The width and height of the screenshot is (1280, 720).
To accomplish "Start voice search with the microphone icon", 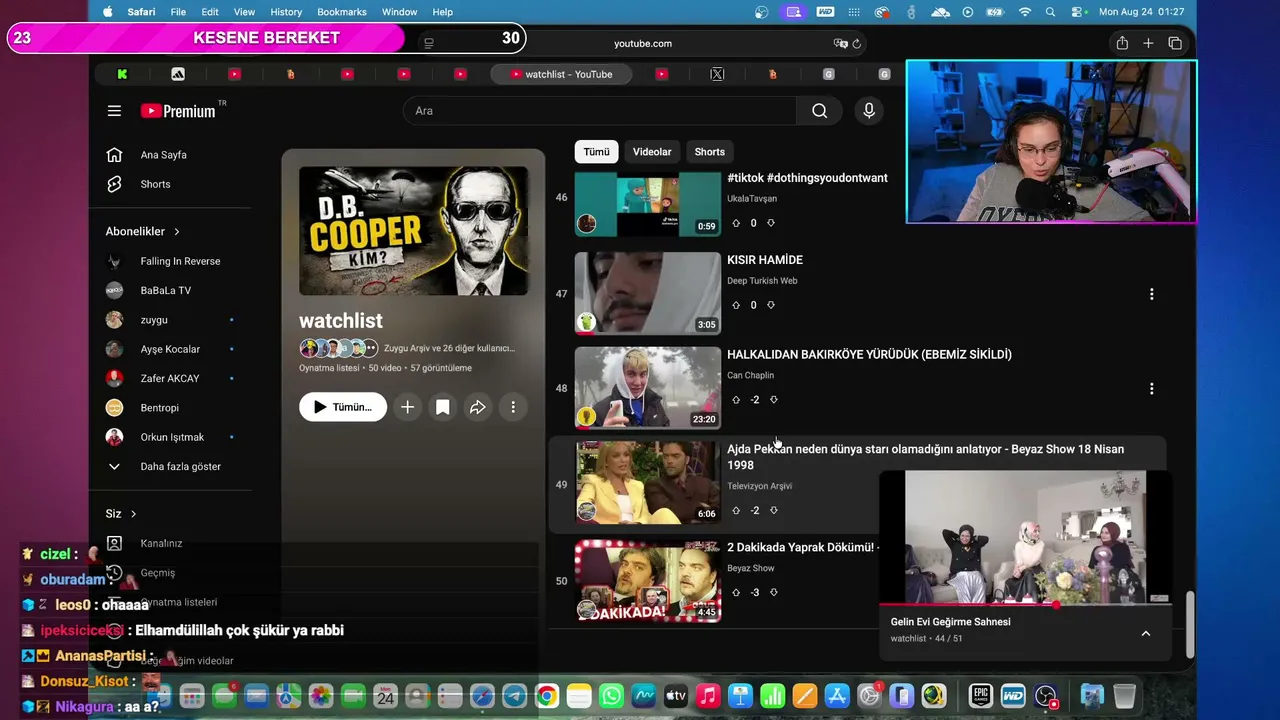I will click(x=869, y=111).
